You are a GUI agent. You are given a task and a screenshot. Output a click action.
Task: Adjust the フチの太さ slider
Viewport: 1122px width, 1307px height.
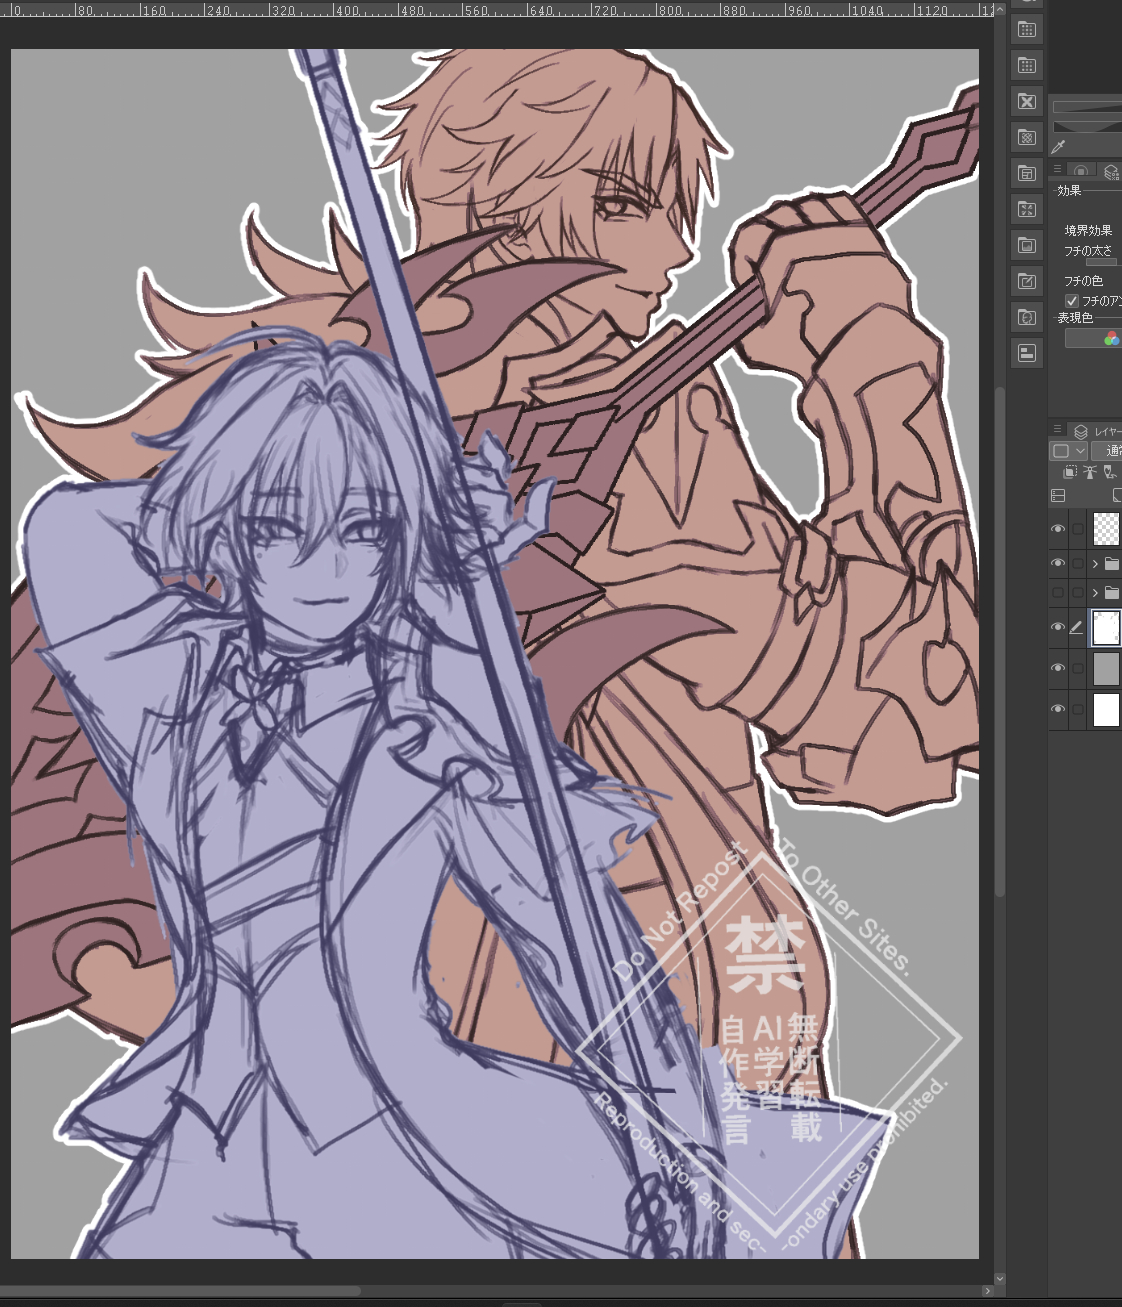1101,262
